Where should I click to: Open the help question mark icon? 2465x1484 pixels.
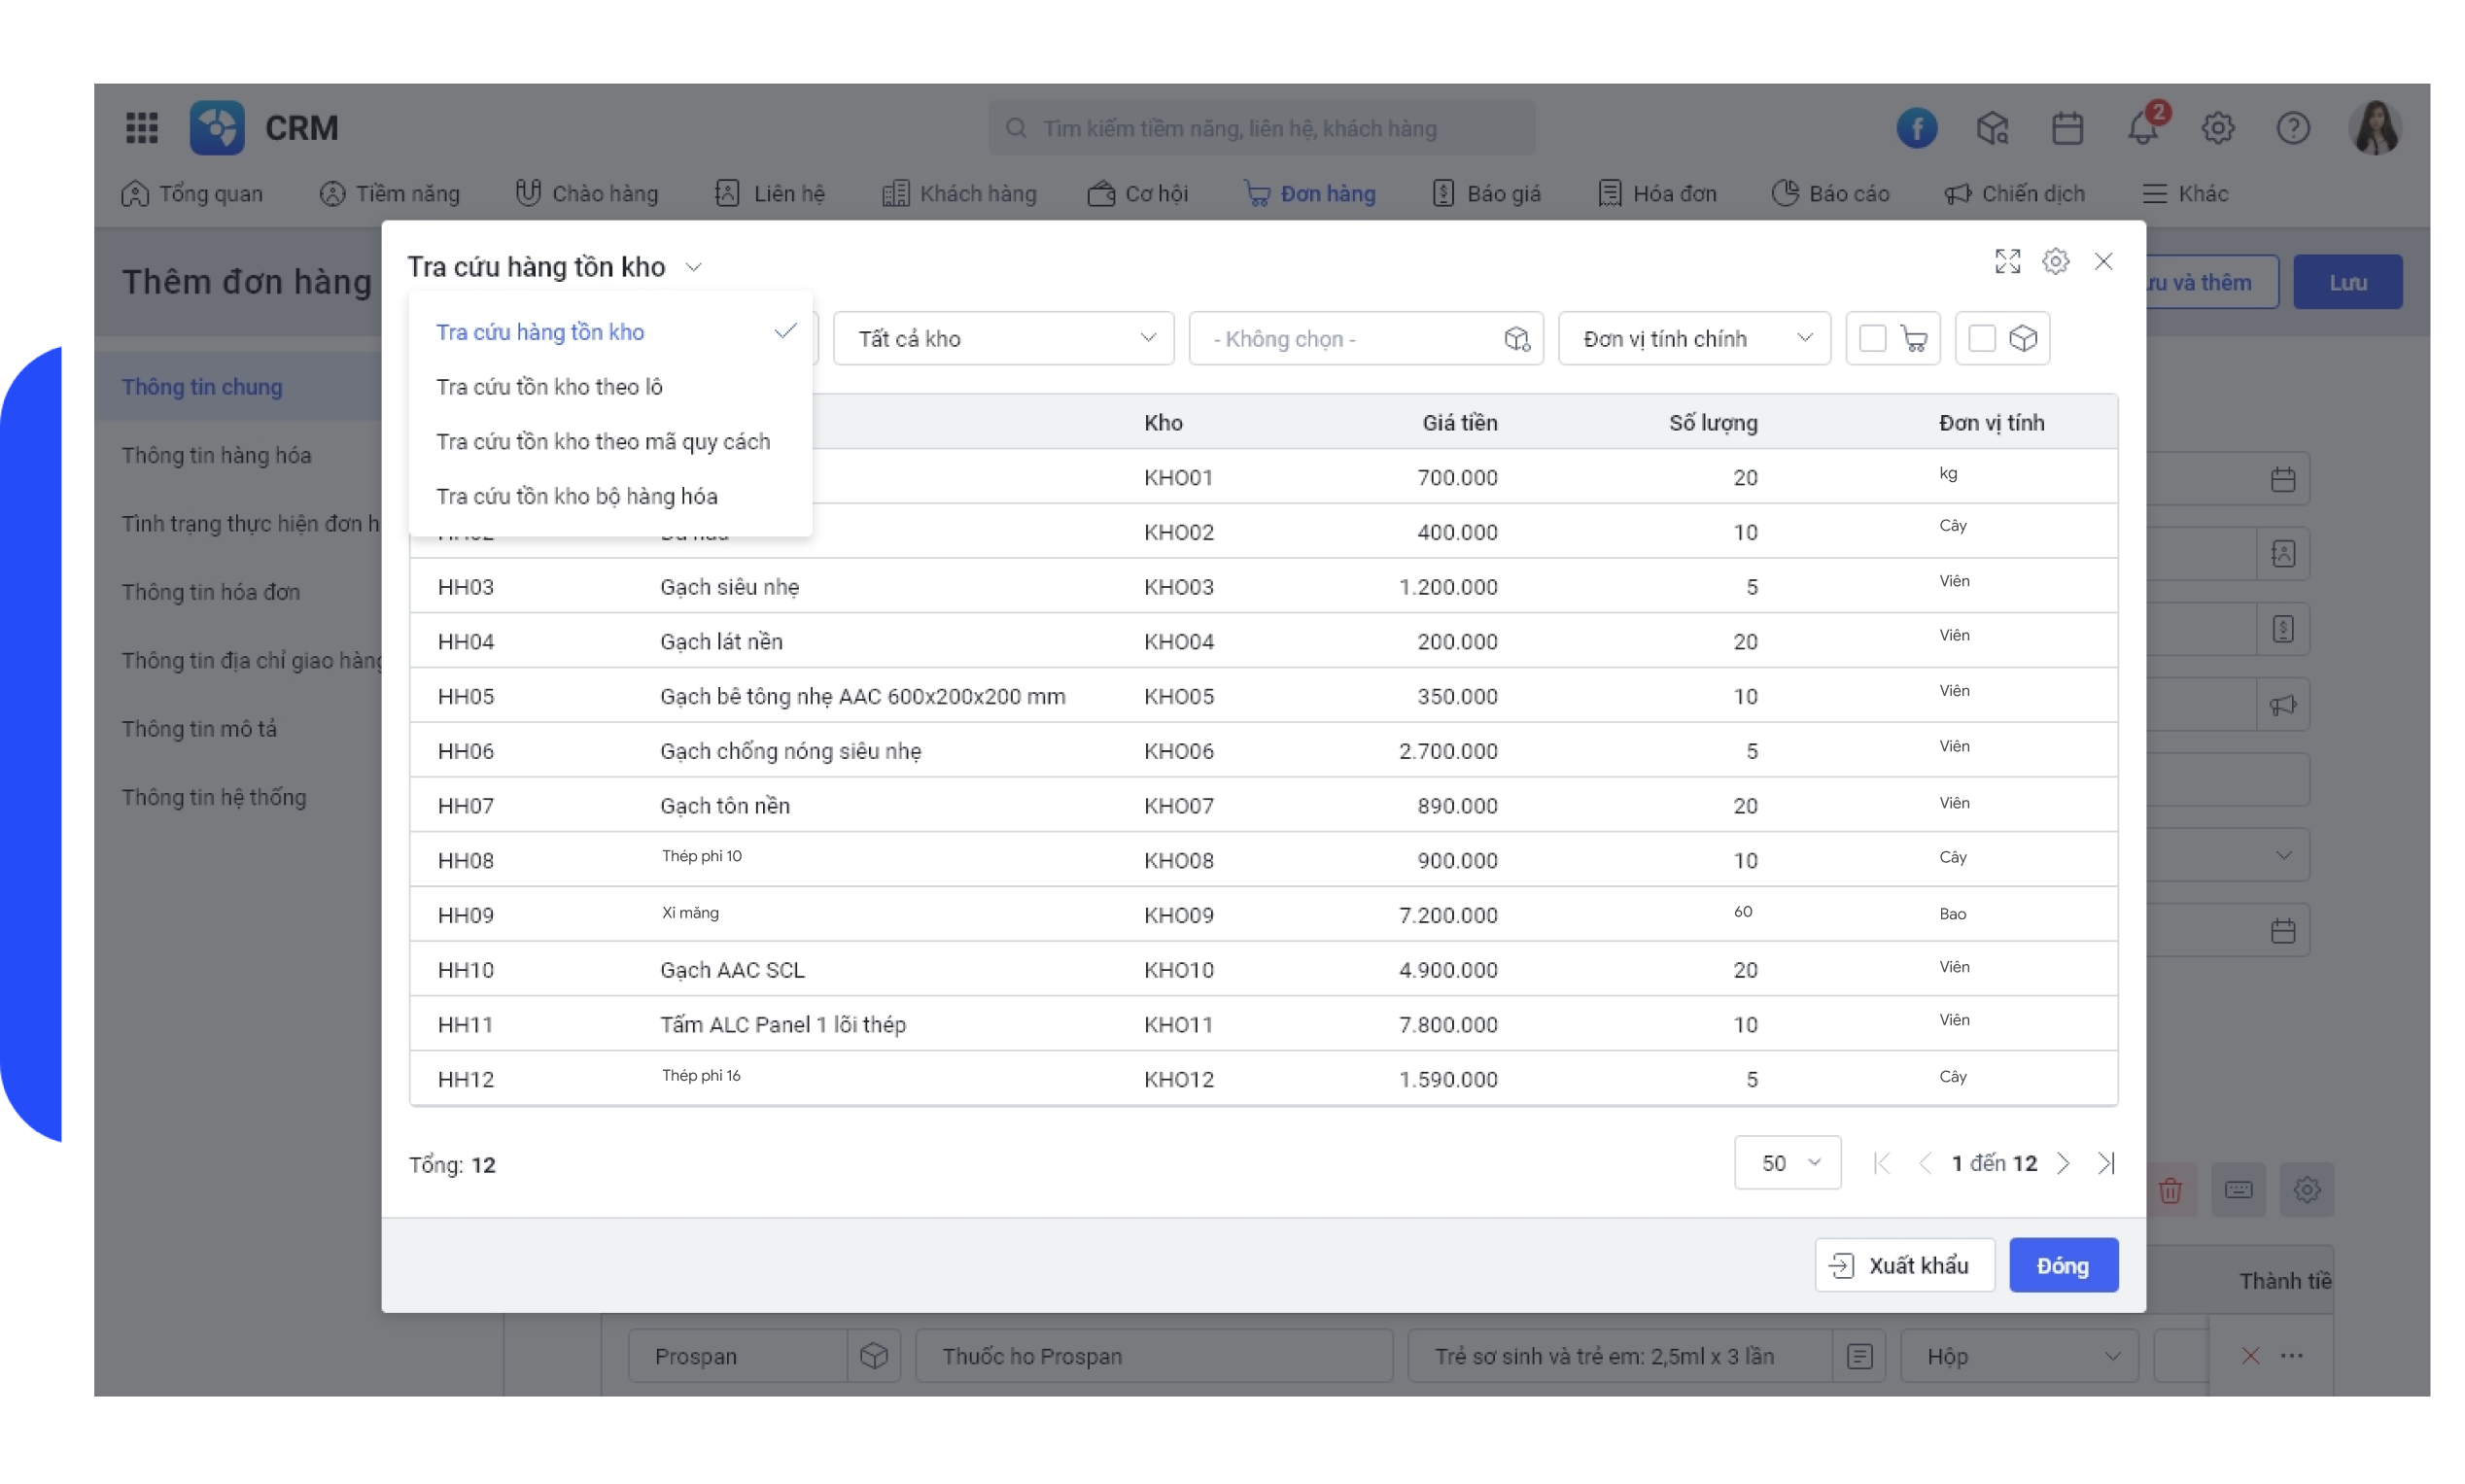[2292, 127]
